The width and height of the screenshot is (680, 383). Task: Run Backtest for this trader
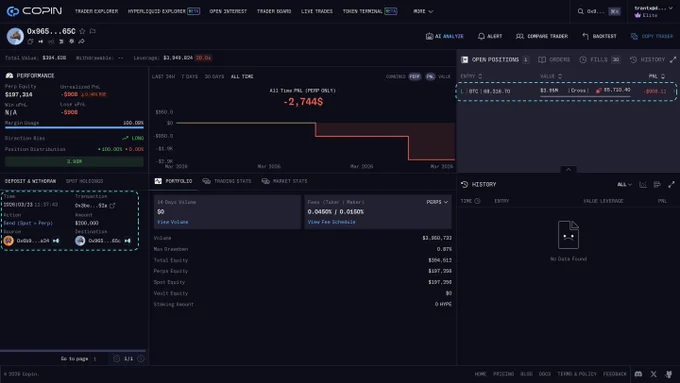pyautogui.click(x=599, y=36)
